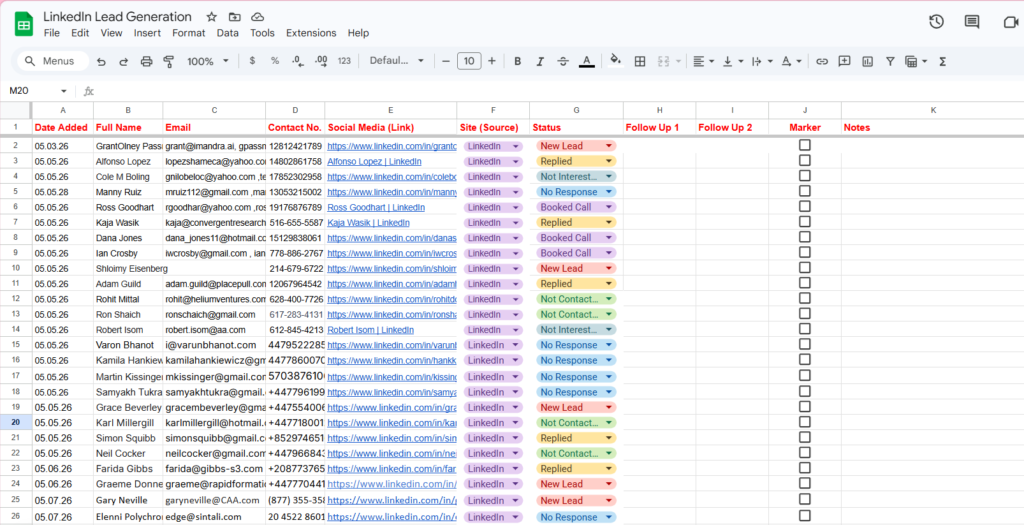Viewport: 1024px width, 525px height.
Task: Open Status dropdown for Simon Squibb
Action: point(609,438)
